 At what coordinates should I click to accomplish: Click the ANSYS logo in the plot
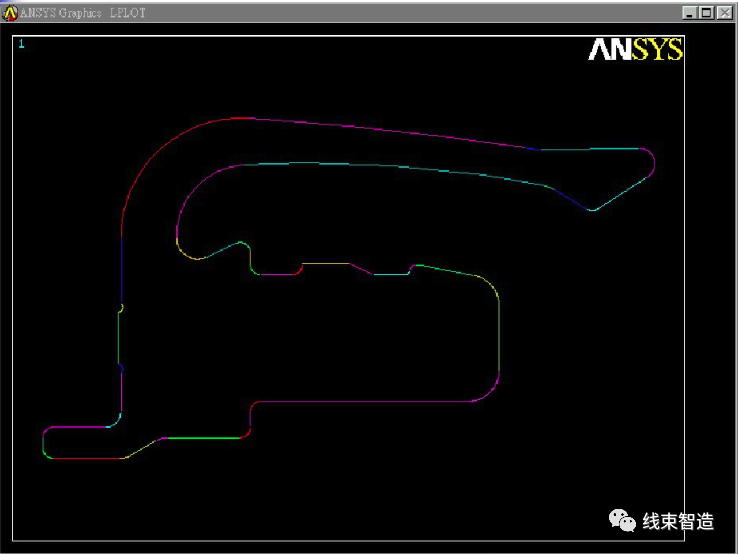[635, 49]
